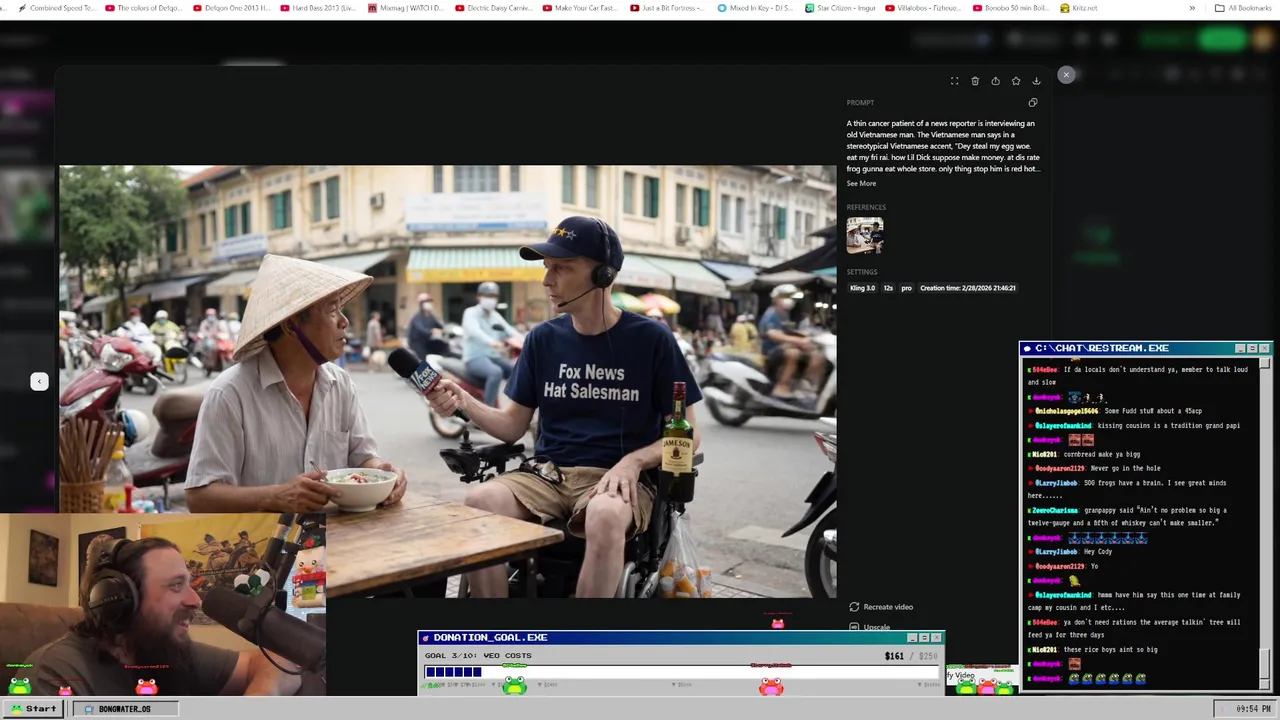Close the RESTREAM.EXE chat window
Viewport: 1280px width, 720px height.
coord(1264,348)
